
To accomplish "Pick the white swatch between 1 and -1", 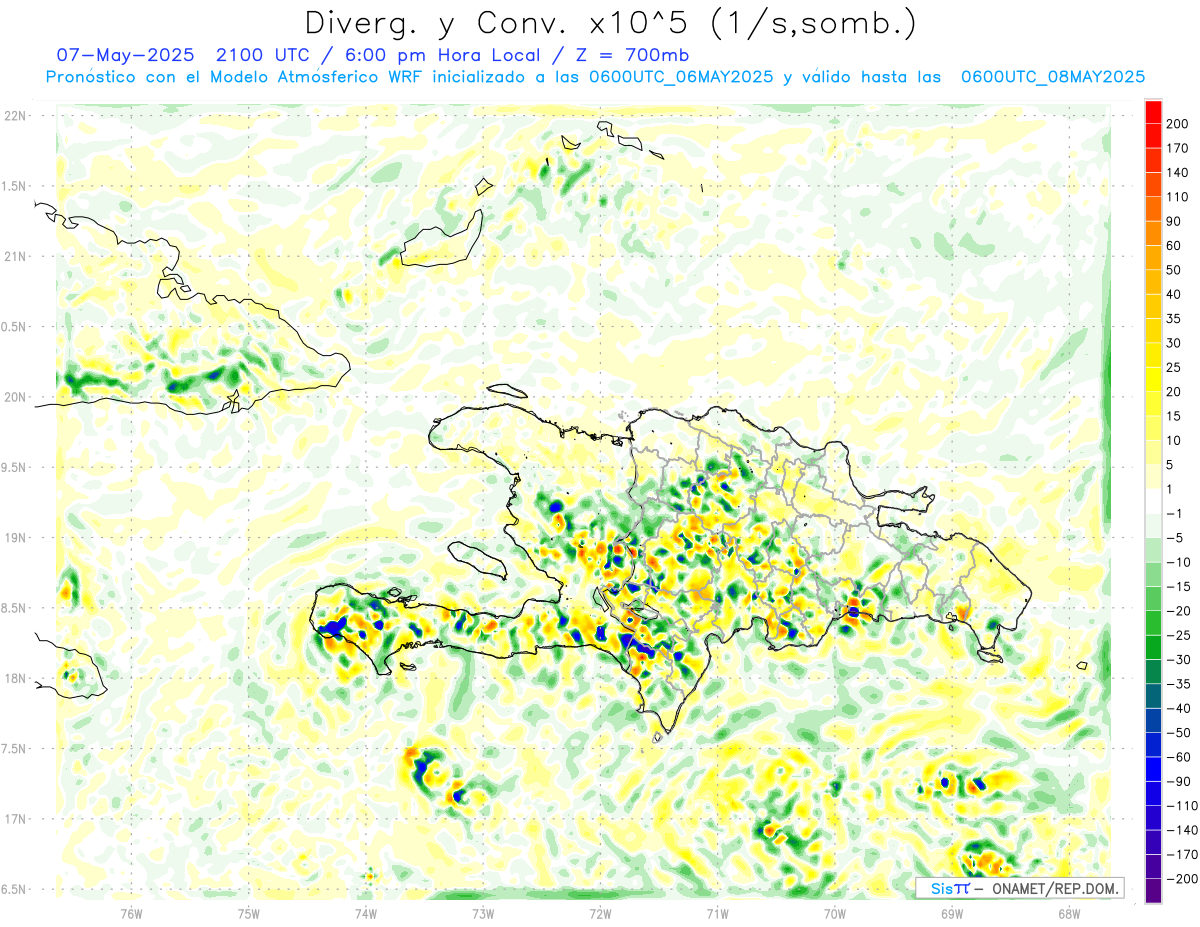I will [x=1154, y=502].
